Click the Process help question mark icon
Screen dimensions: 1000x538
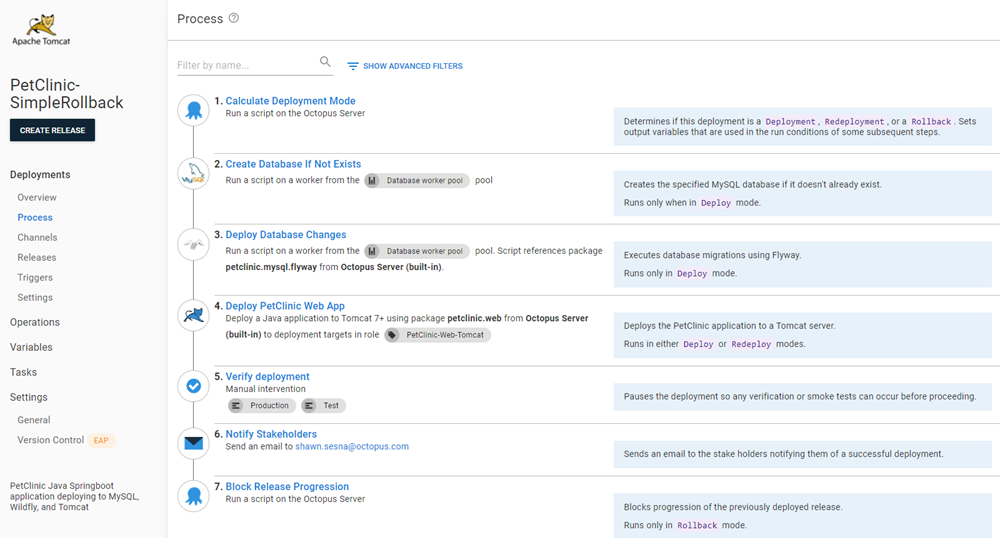tap(234, 18)
